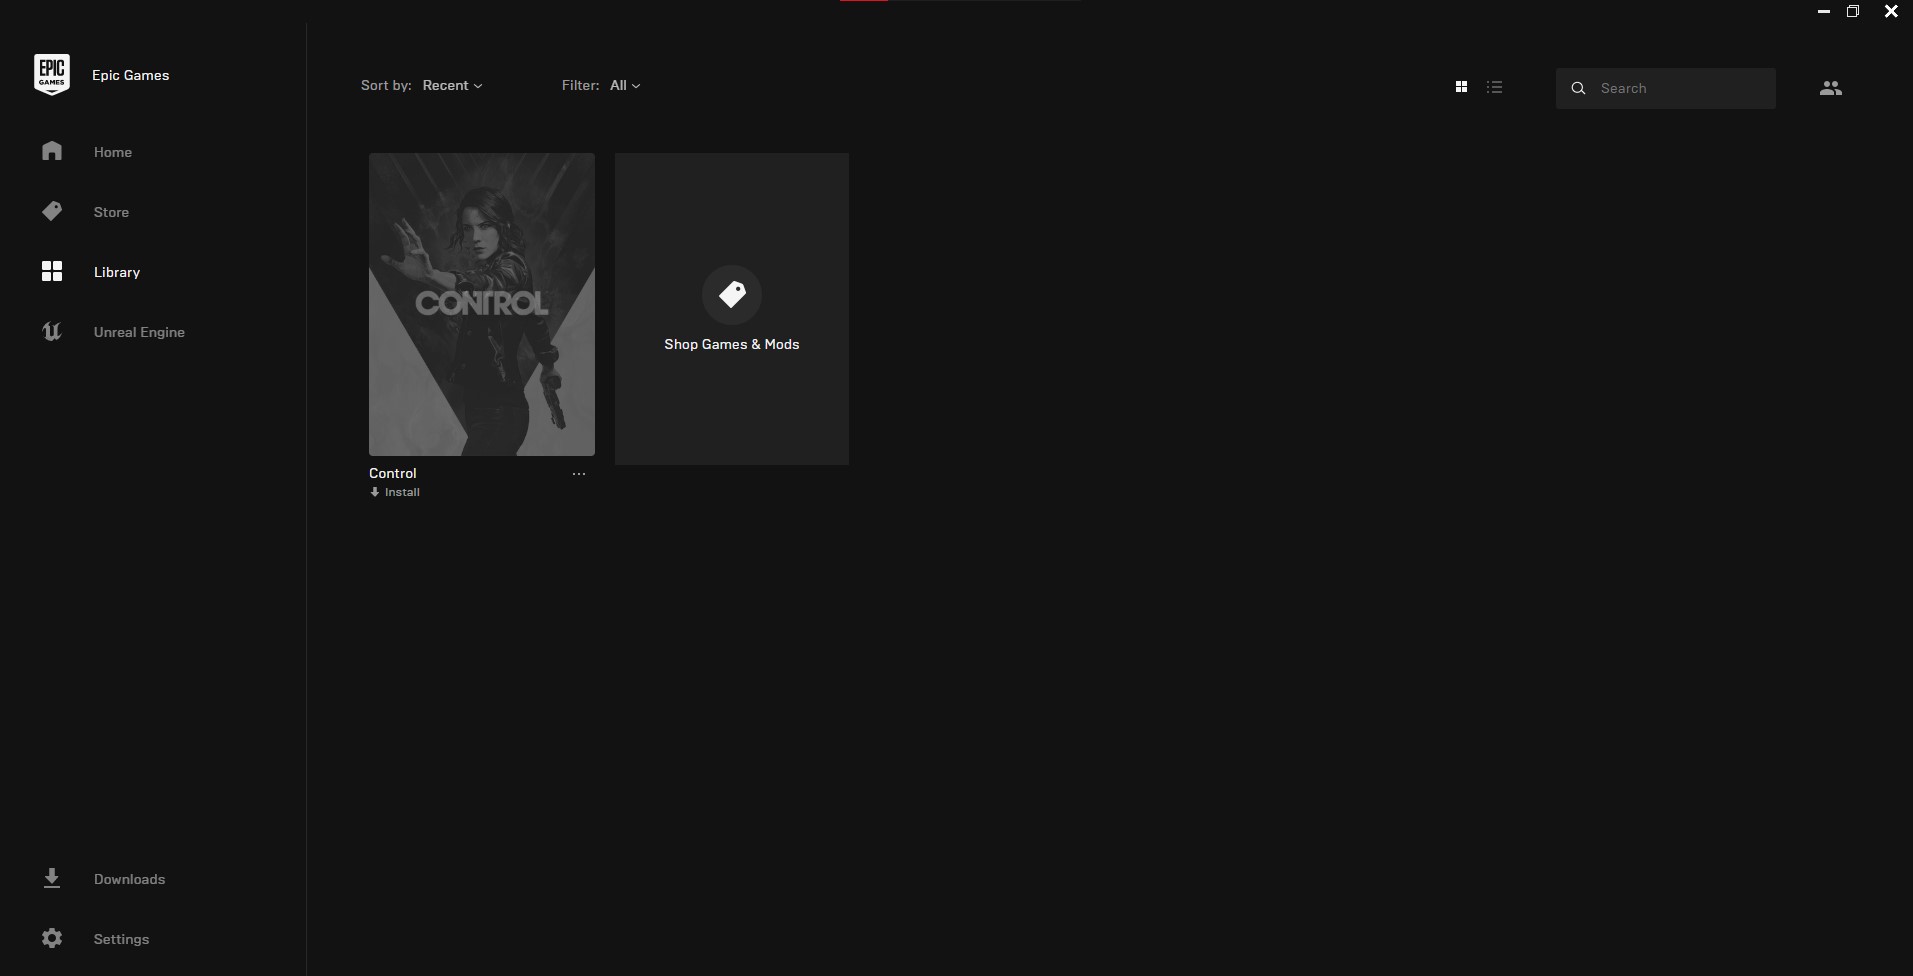Open Unreal Engine section
Screen dimensions: 1913x976
pyautogui.click(x=139, y=332)
